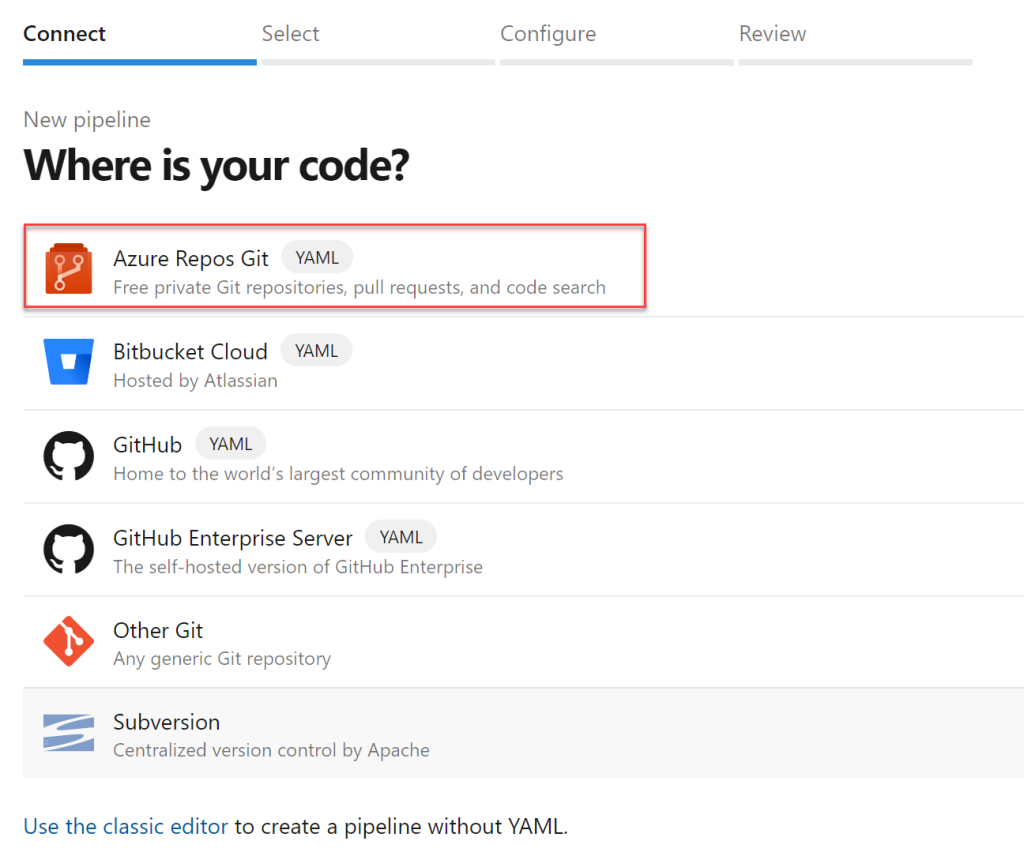The height and width of the screenshot is (856, 1024).
Task: Click the Subversion logo icon
Action: 68,733
